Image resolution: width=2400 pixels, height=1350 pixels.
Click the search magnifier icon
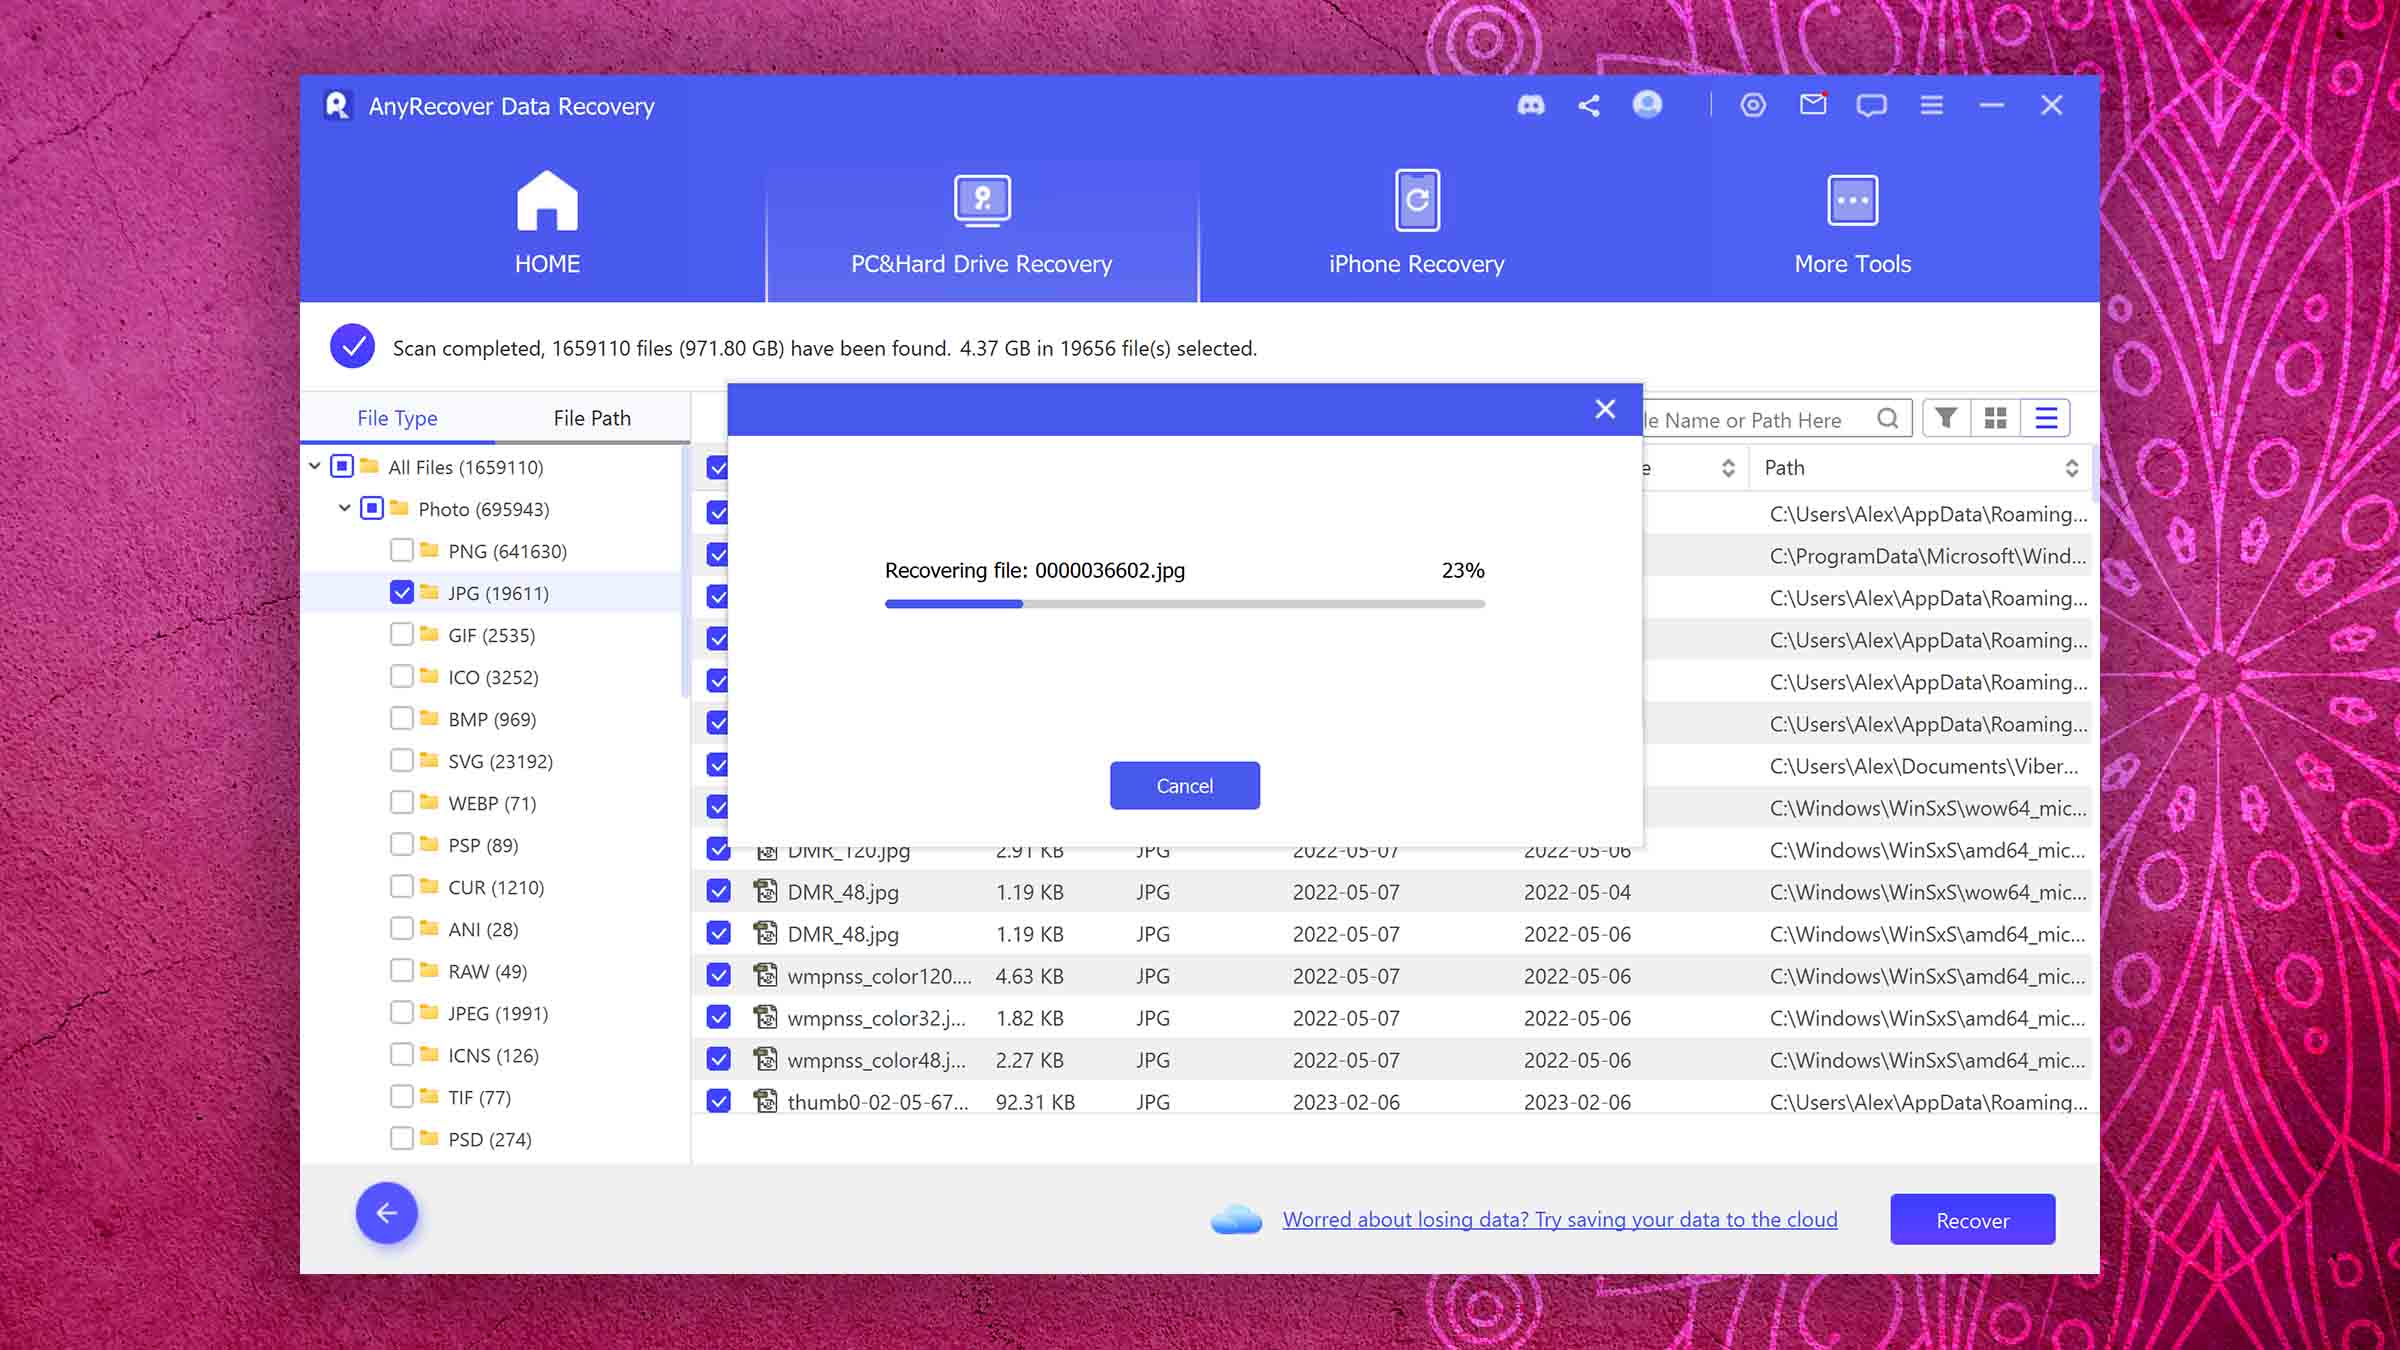1887,419
